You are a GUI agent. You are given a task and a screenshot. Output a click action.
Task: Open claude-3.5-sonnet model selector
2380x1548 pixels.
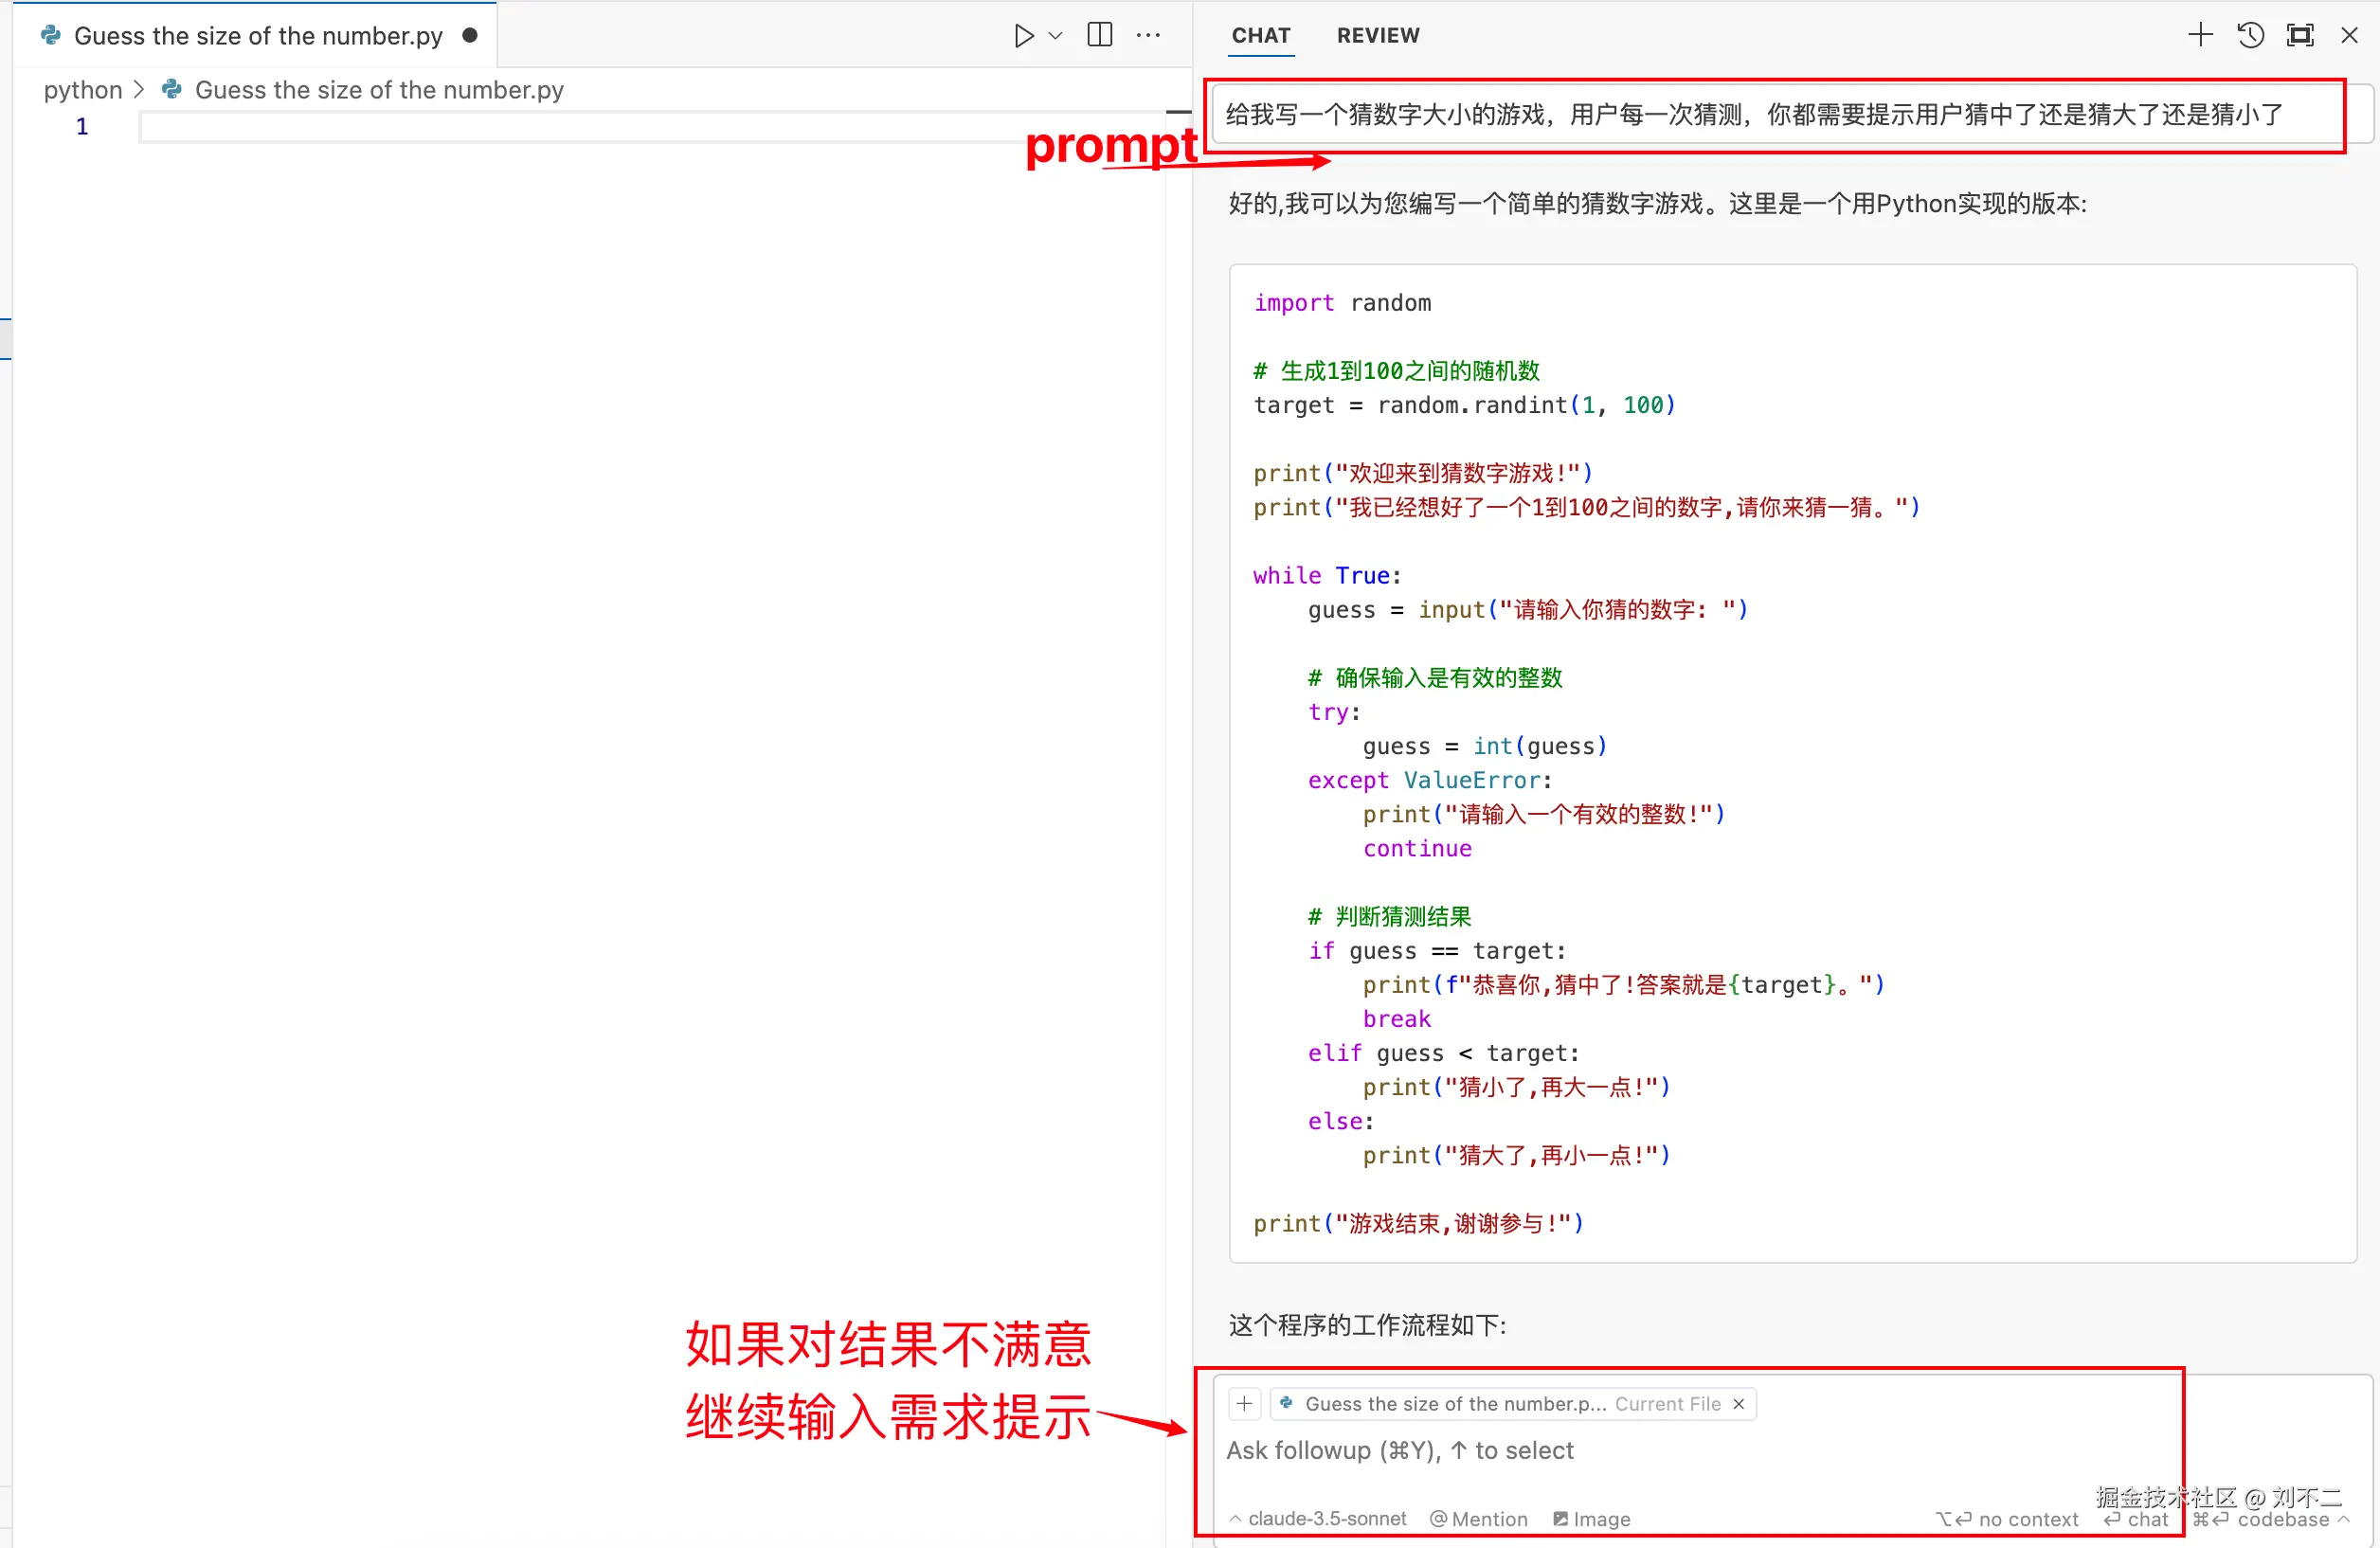point(1317,1518)
